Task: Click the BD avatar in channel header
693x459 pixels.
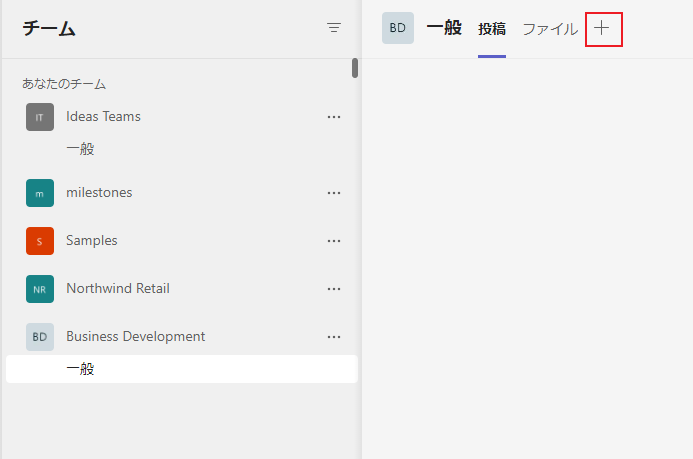Action: tap(398, 28)
